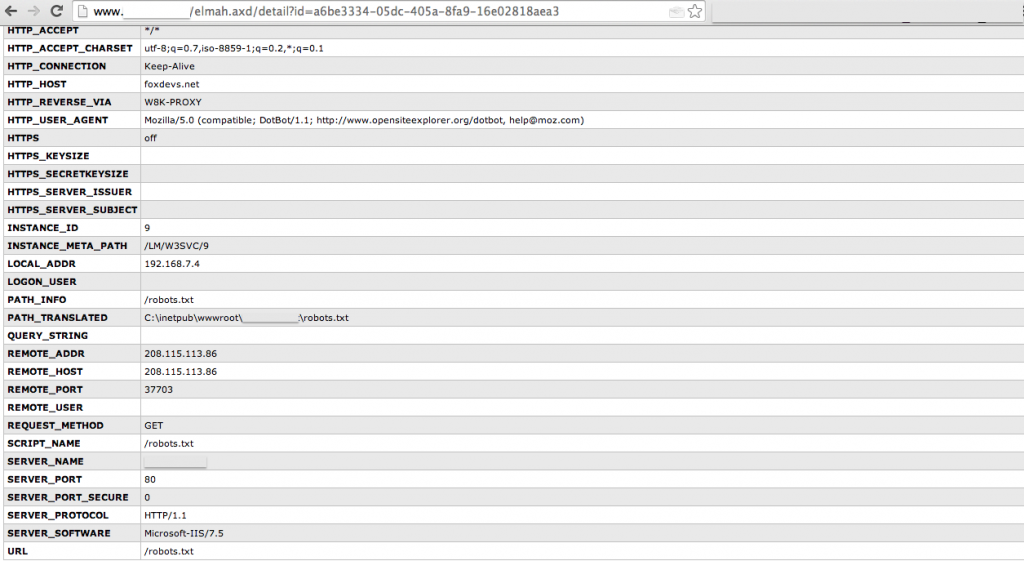
Task: Click the REQUEST_METHOD GET value
Action: pyautogui.click(x=153, y=426)
